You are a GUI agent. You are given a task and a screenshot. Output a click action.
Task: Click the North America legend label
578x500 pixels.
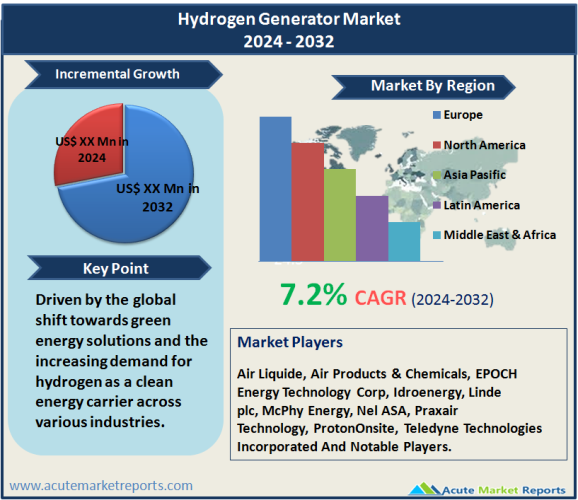click(x=484, y=145)
